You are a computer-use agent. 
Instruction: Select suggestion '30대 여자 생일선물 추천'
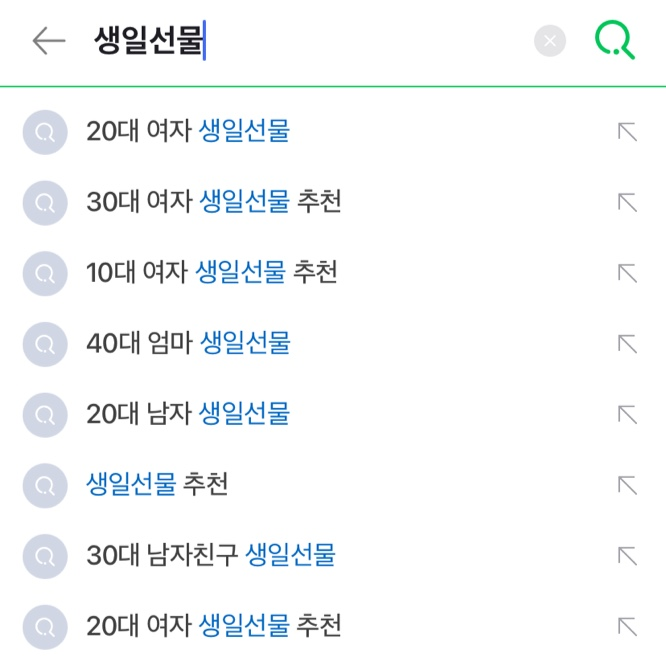pos(214,202)
